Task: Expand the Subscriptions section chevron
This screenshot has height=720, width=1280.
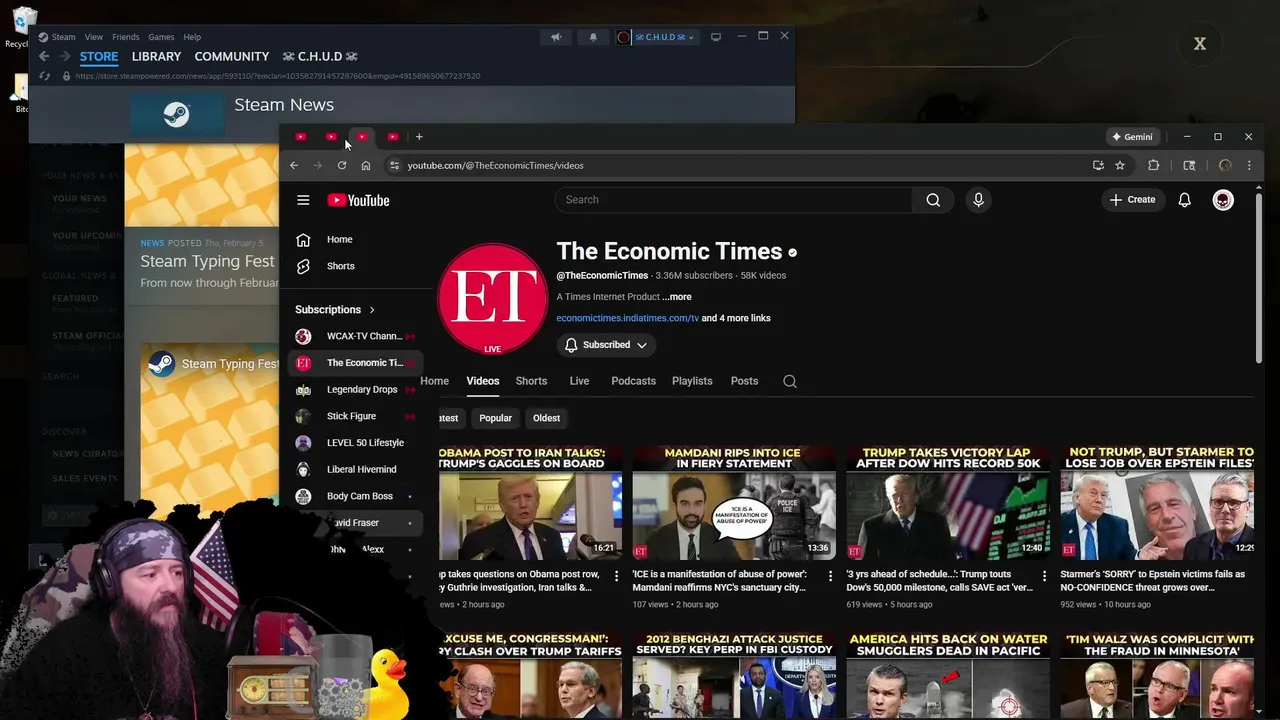Action: coord(372,310)
